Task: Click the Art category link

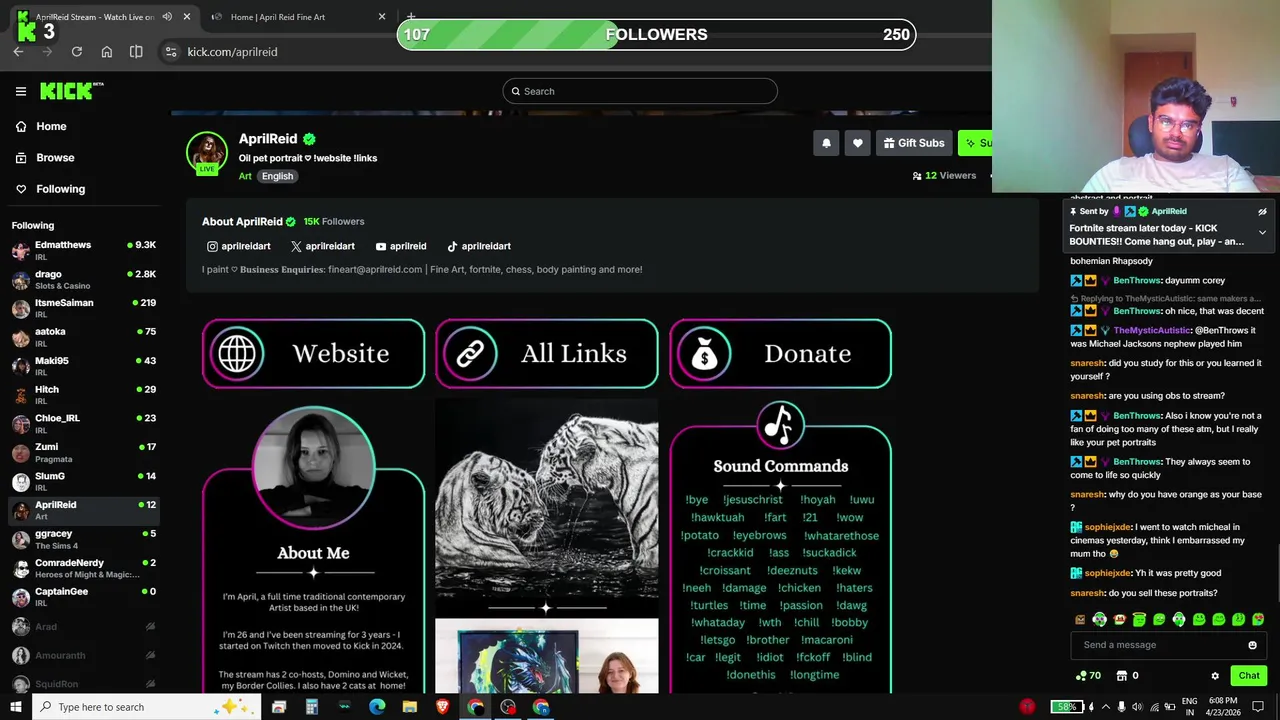Action: [x=245, y=176]
